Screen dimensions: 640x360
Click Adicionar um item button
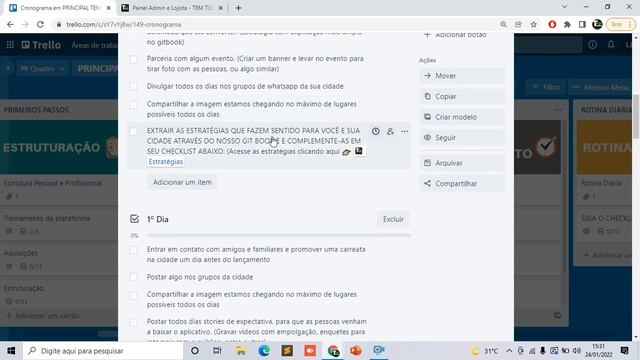tap(182, 182)
